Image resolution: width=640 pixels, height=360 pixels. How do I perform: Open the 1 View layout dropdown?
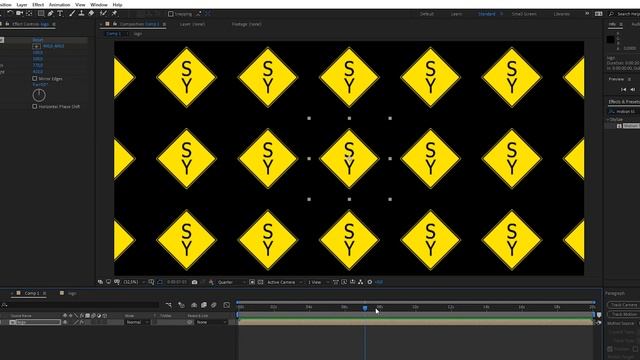(317, 282)
